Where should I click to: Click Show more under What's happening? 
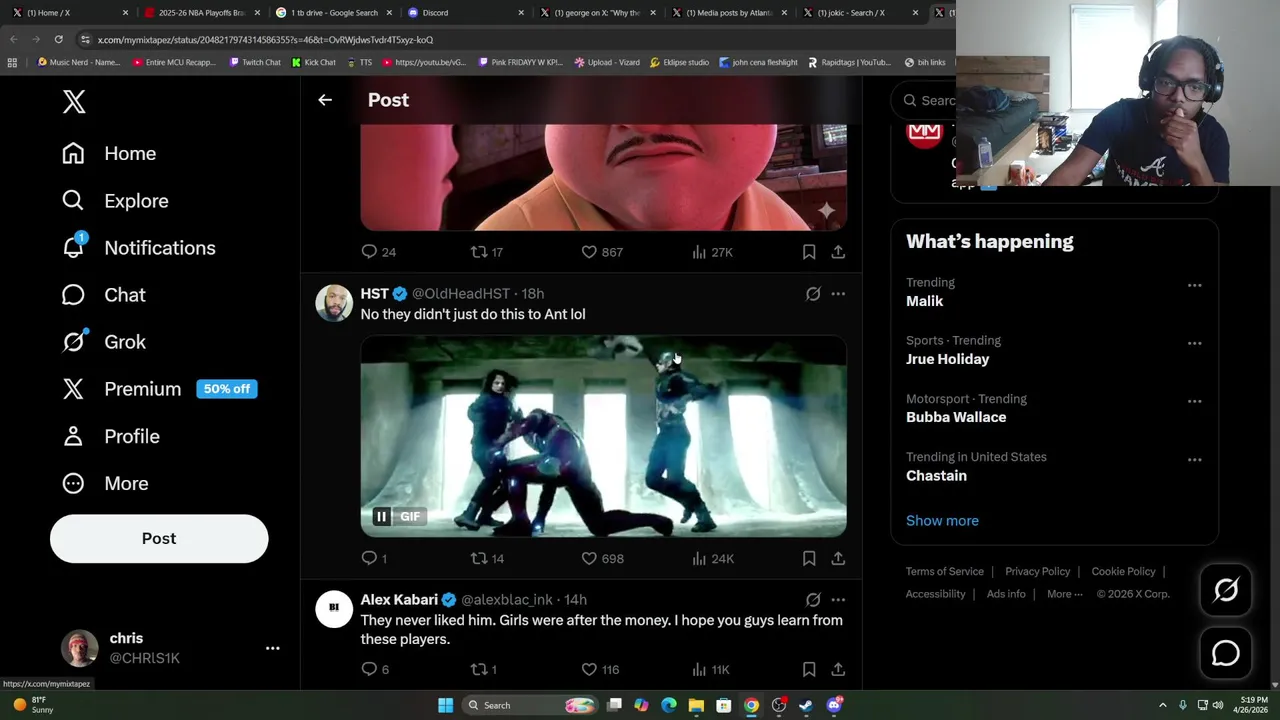pos(942,521)
